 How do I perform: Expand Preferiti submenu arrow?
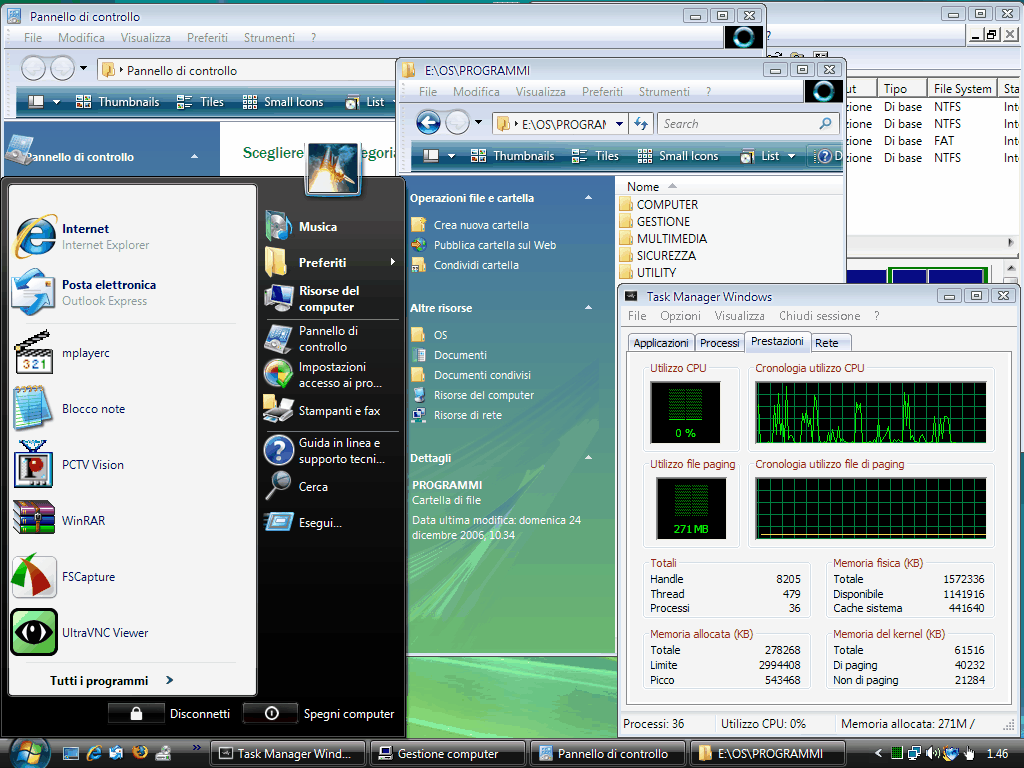tap(392, 262)
